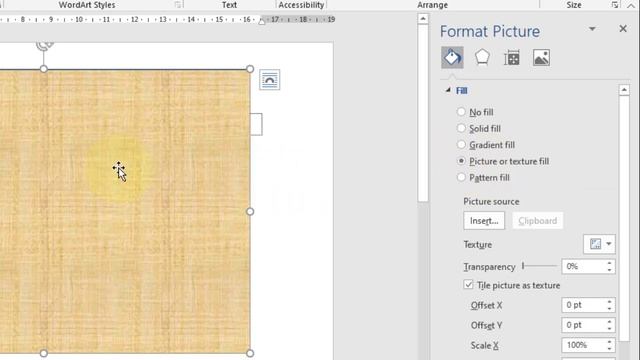This screenshot has height=360, width=640.
Task: Click the bottom-right picture resize handle
Action: click(250, 353)
